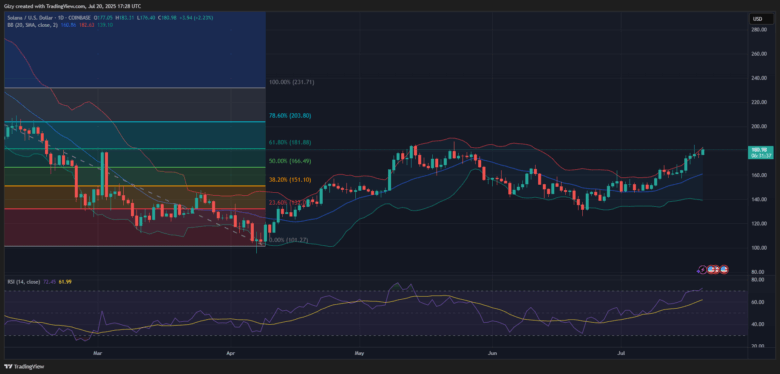
Task: Click the May label on the time axis
Action: pyautogui.click(x=360, y=355)
